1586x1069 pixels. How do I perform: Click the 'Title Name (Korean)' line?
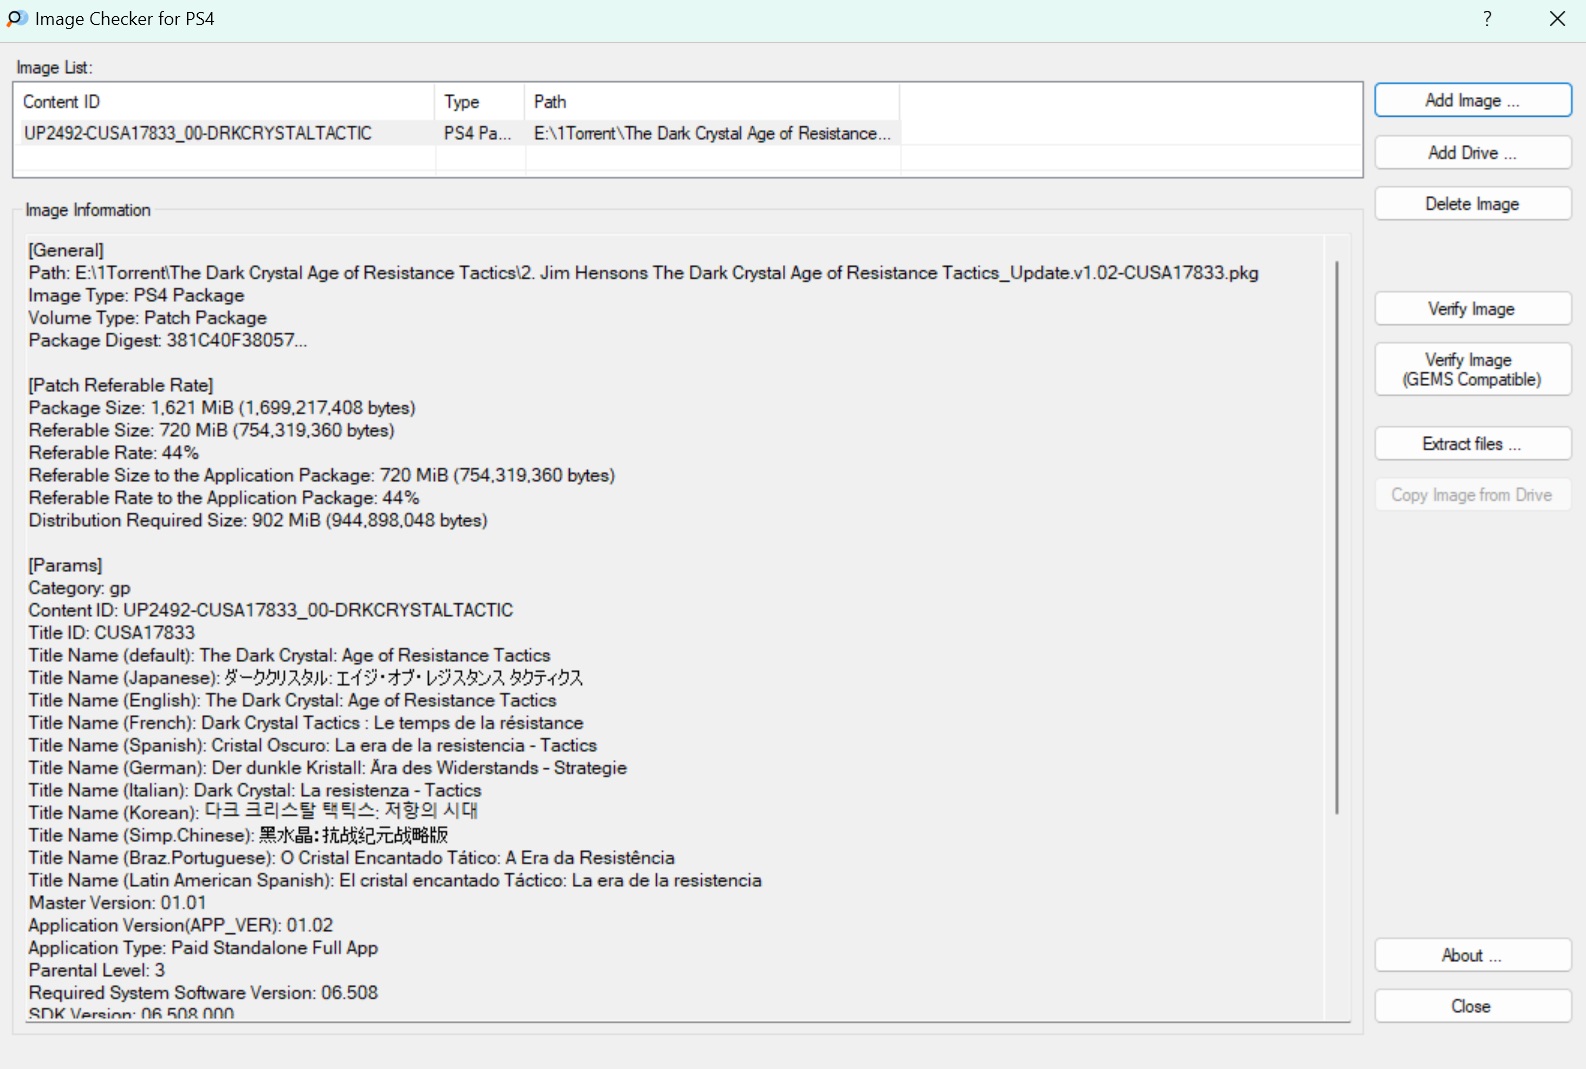pos(253,812)
